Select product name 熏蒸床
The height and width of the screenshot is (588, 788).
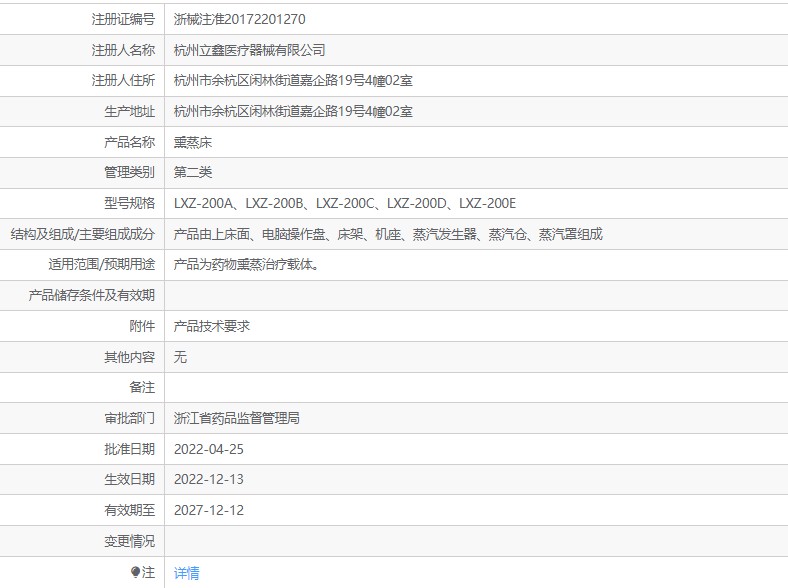[x=193, y=142]
